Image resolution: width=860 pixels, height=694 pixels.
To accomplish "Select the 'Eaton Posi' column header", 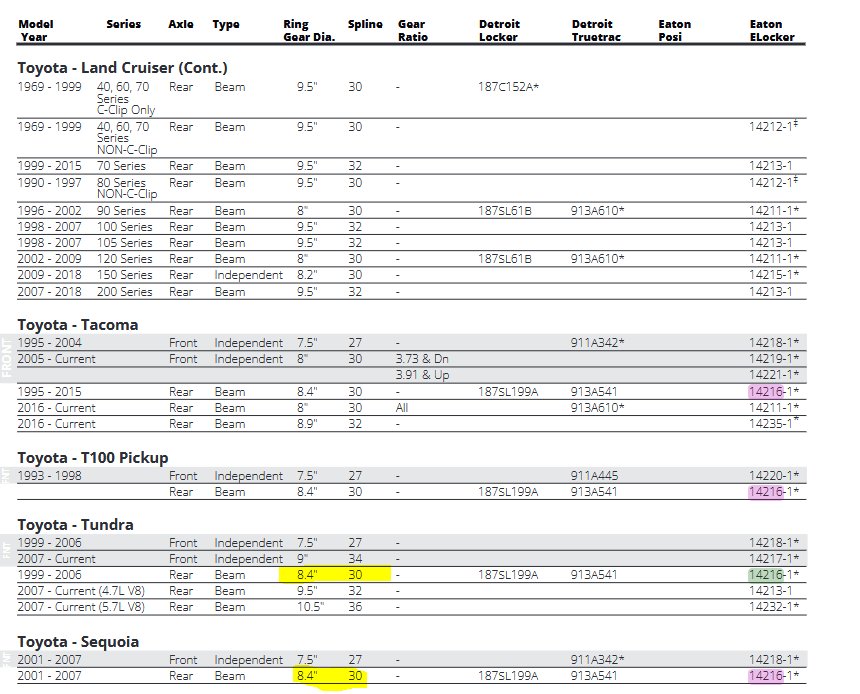I will [674, 31].
